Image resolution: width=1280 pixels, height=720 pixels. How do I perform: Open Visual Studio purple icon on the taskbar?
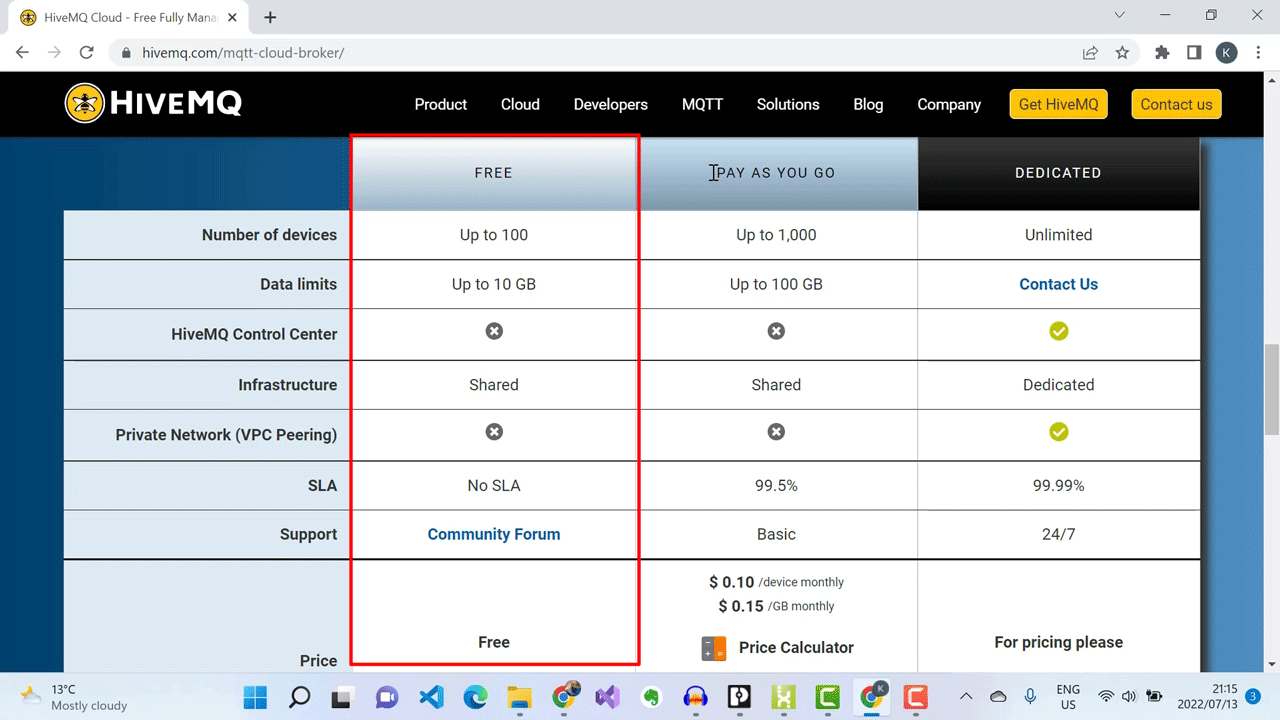point(607,696)
